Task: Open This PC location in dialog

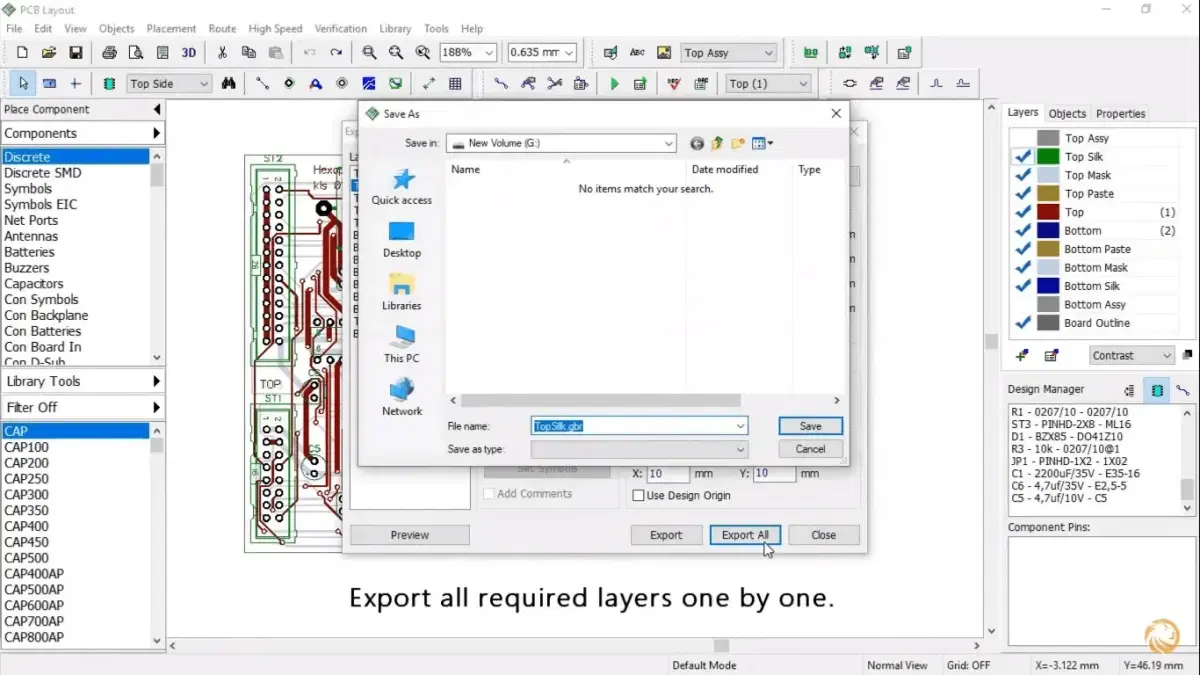Action: pos(402,343)
